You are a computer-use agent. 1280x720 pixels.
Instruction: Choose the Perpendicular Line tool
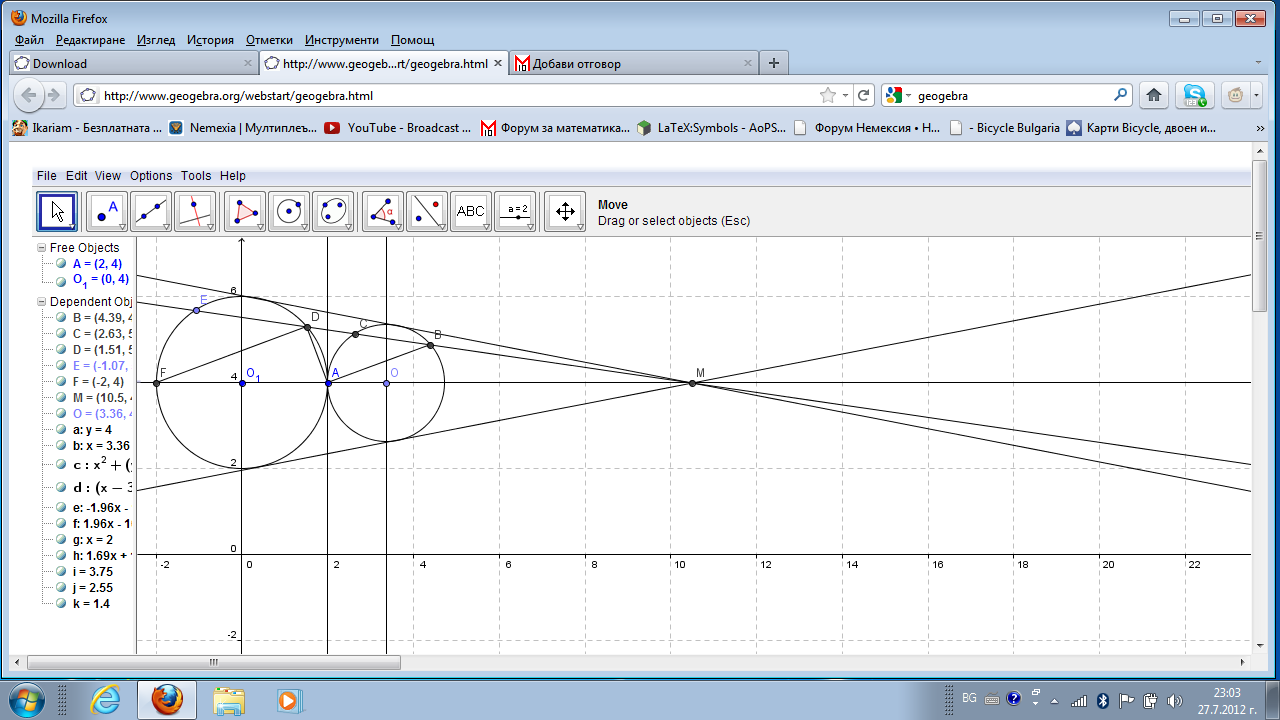point(194,211)
